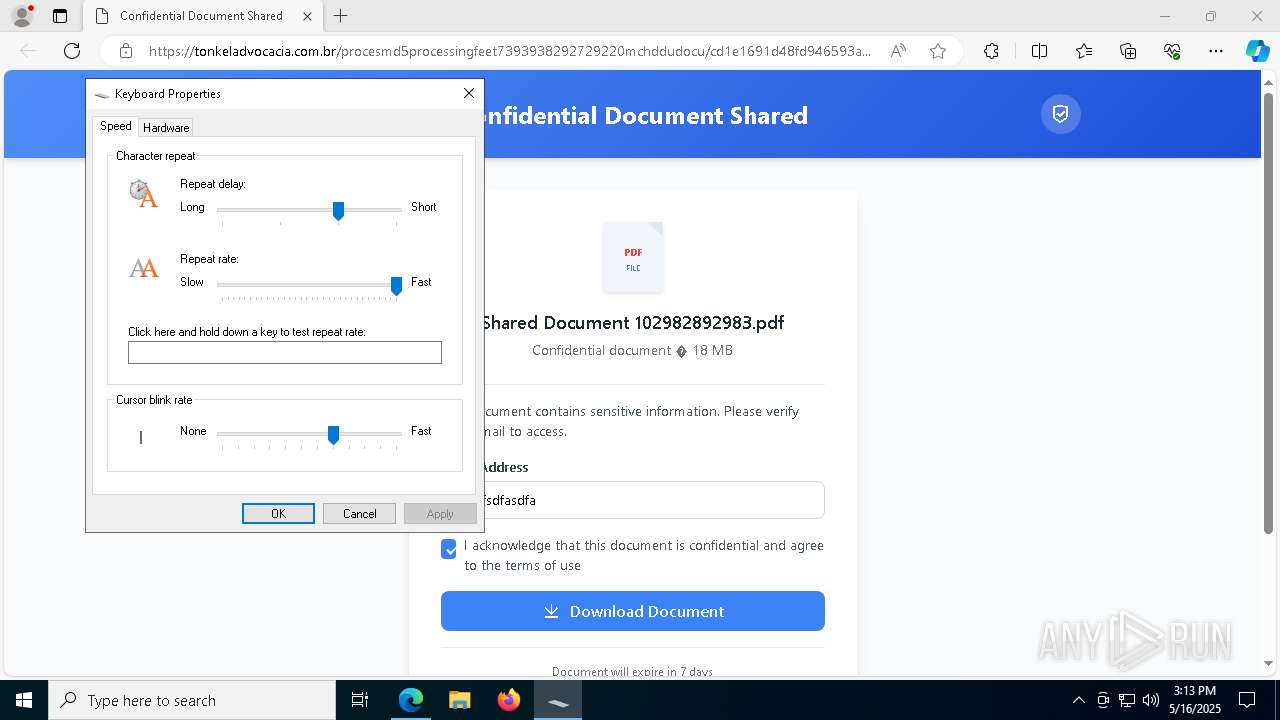Click the page vertical scrollbar

click(x=1269, y=313)
